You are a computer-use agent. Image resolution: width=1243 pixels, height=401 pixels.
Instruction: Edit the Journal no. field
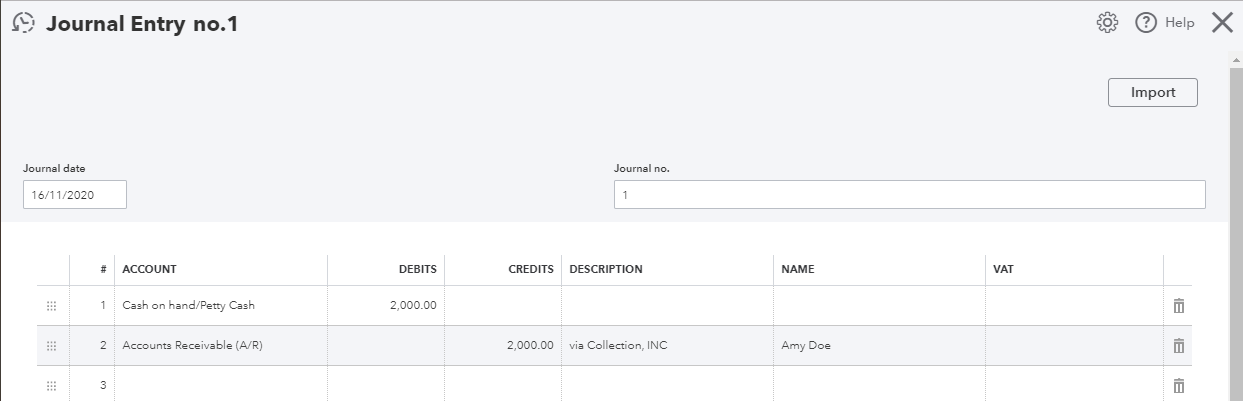click(909, 195)
